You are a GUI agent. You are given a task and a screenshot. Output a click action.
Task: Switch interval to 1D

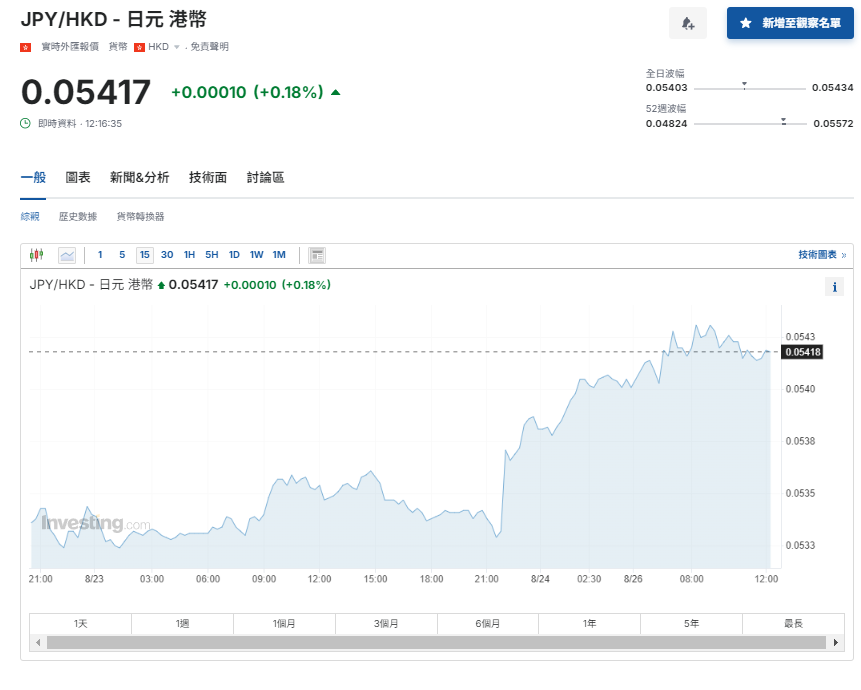pyautogui.click(x=233, y=255)
